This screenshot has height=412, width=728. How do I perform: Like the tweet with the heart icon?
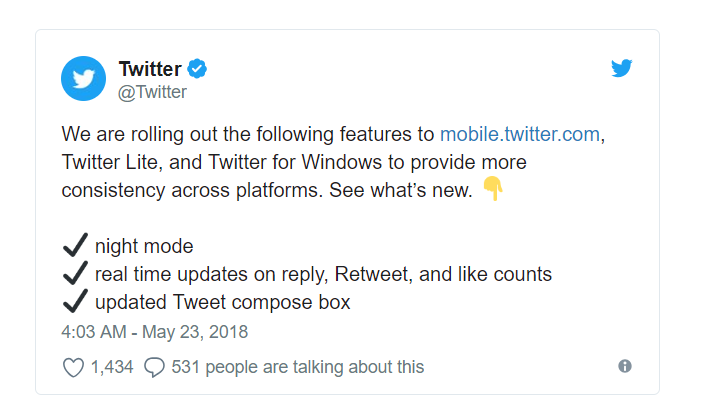[x=73, y=367]
